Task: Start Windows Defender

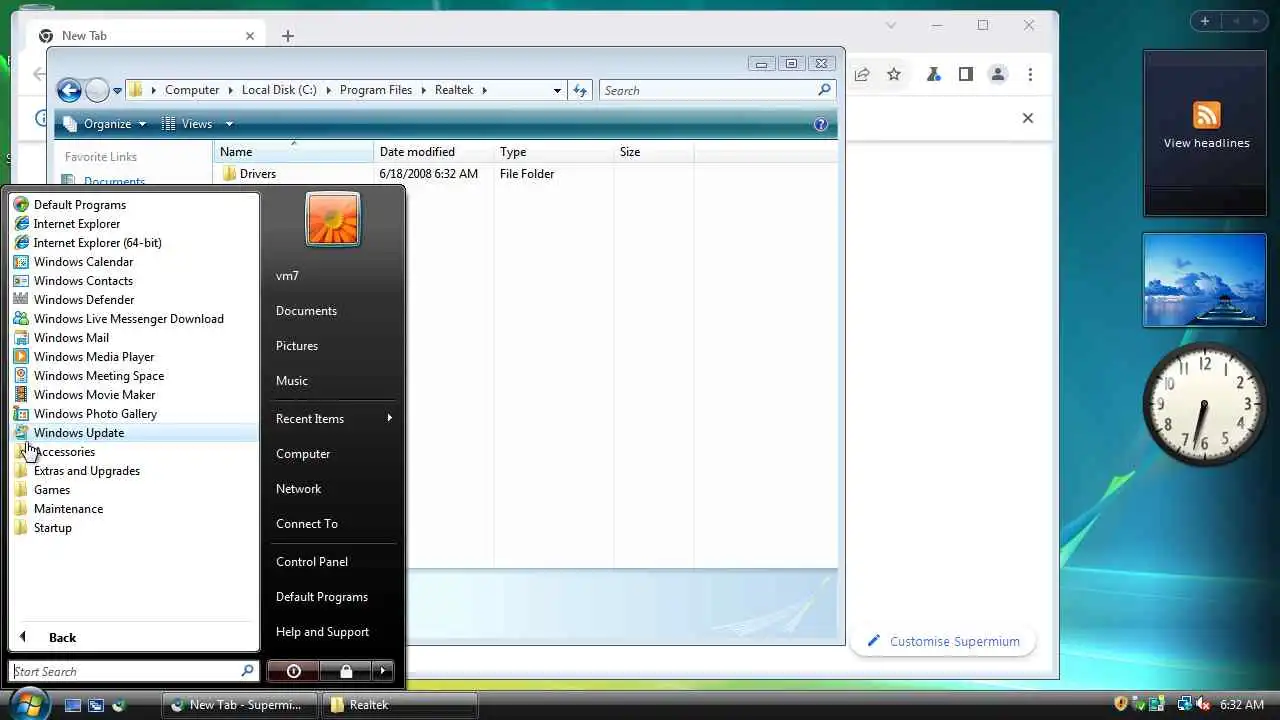Action: click(x=134, y=300)
